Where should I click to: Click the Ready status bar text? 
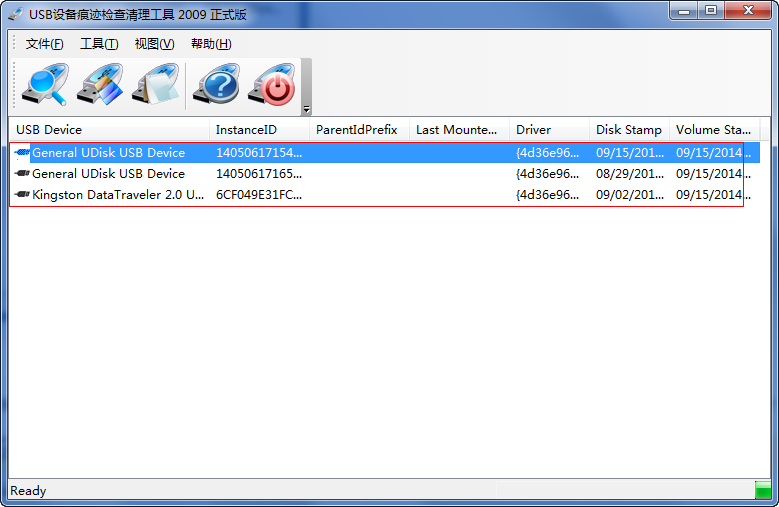[28, 491]
